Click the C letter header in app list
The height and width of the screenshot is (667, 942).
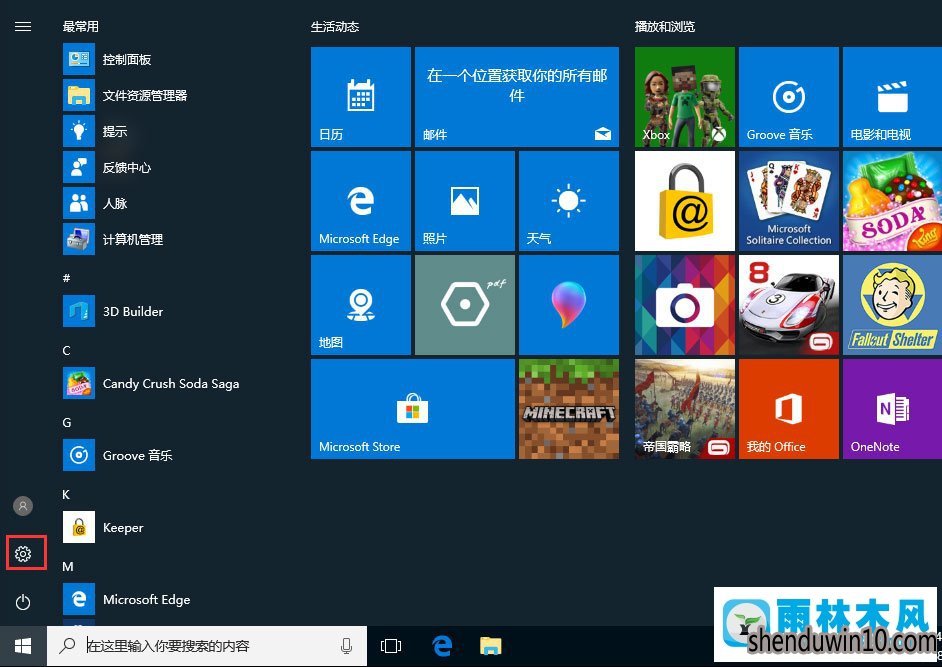point(67,350)
